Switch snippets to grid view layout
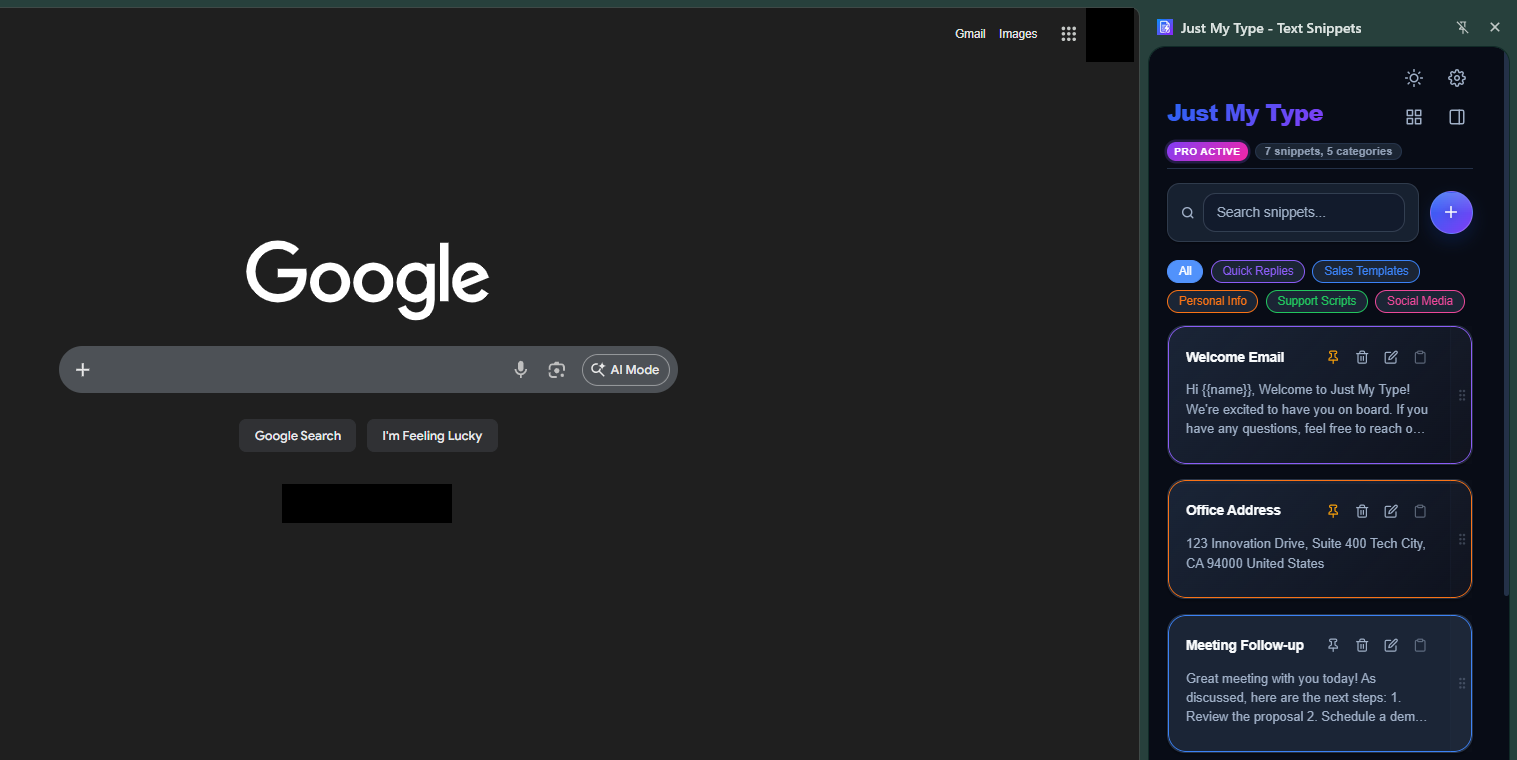Viewport: 1517px width, 760px height. (x=1413, y=117)
